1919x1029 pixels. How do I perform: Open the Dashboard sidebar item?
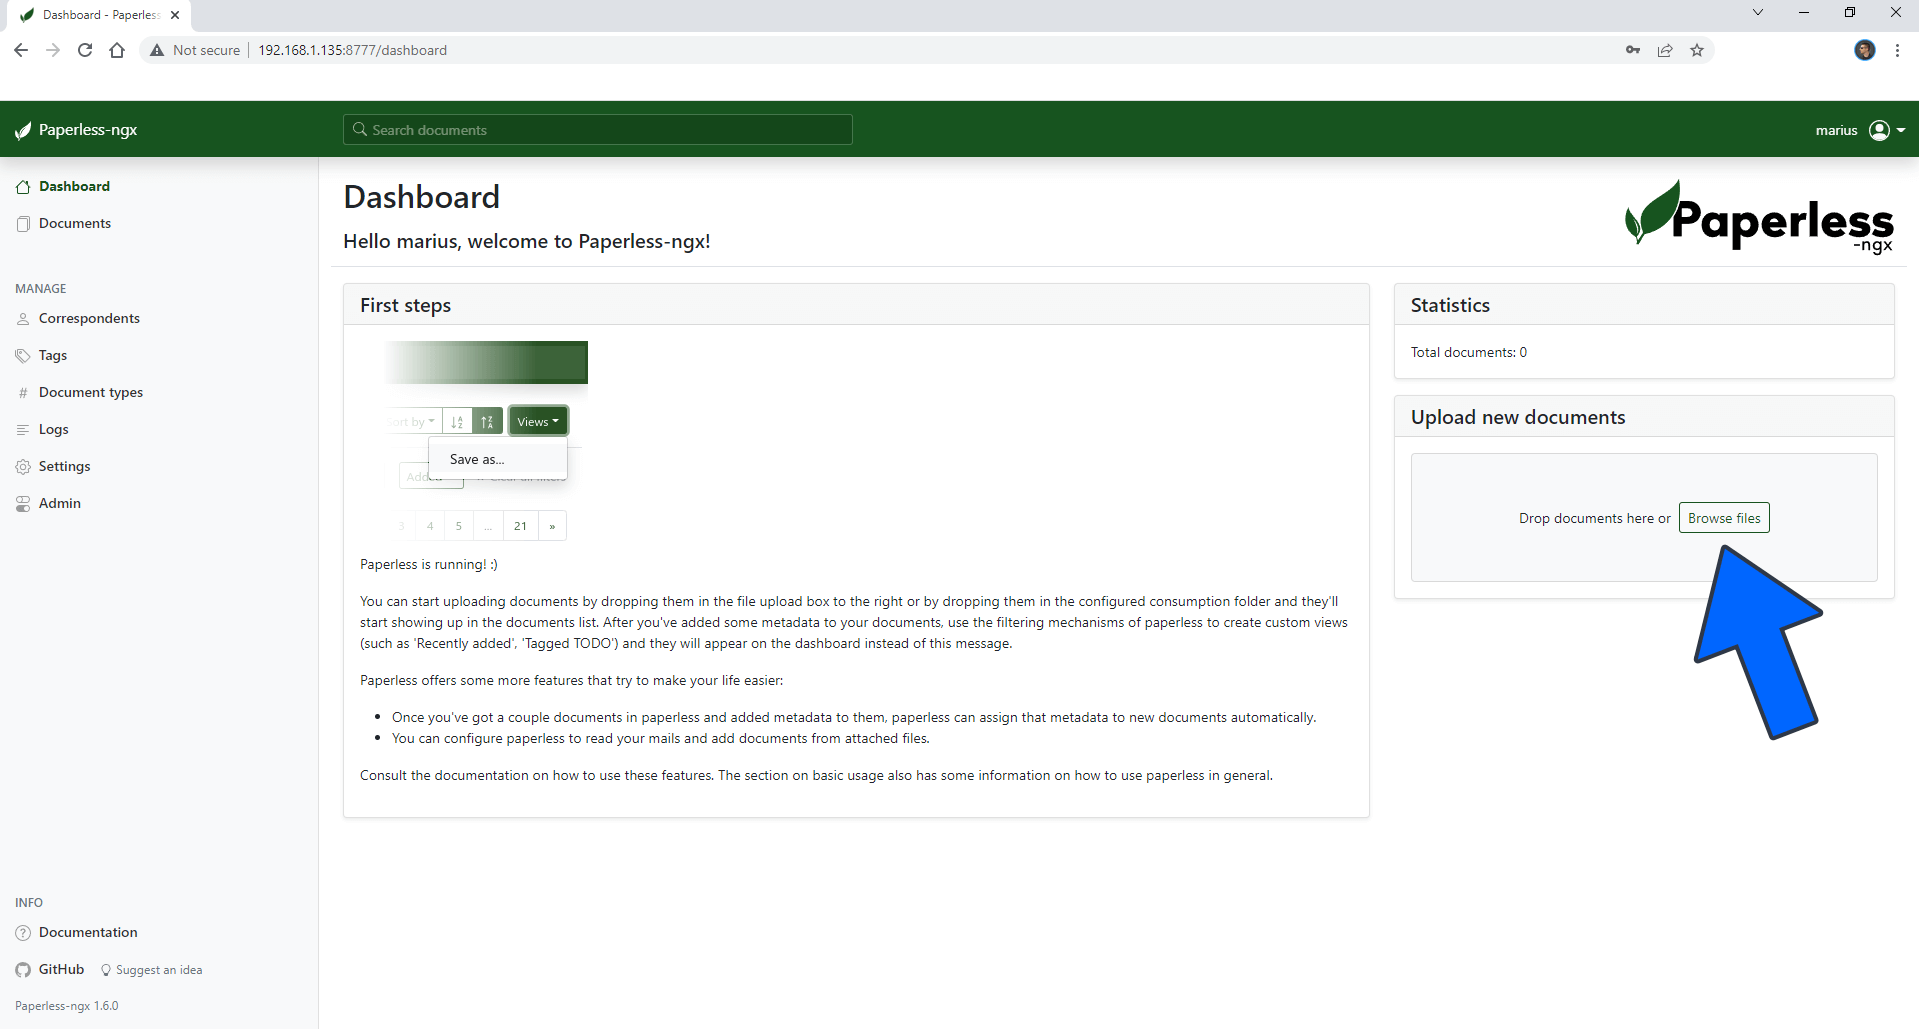point(74,186)
